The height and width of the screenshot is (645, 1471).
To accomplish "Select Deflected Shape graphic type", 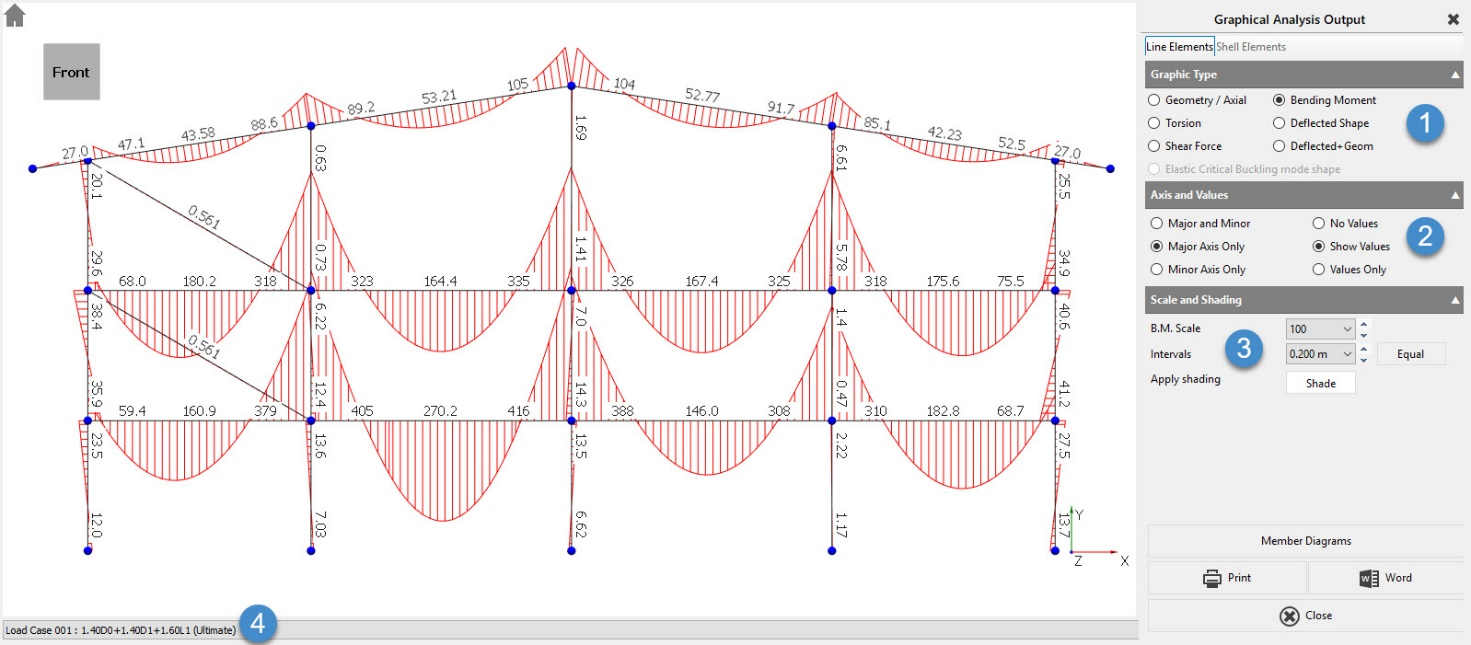I will 1279,123.
